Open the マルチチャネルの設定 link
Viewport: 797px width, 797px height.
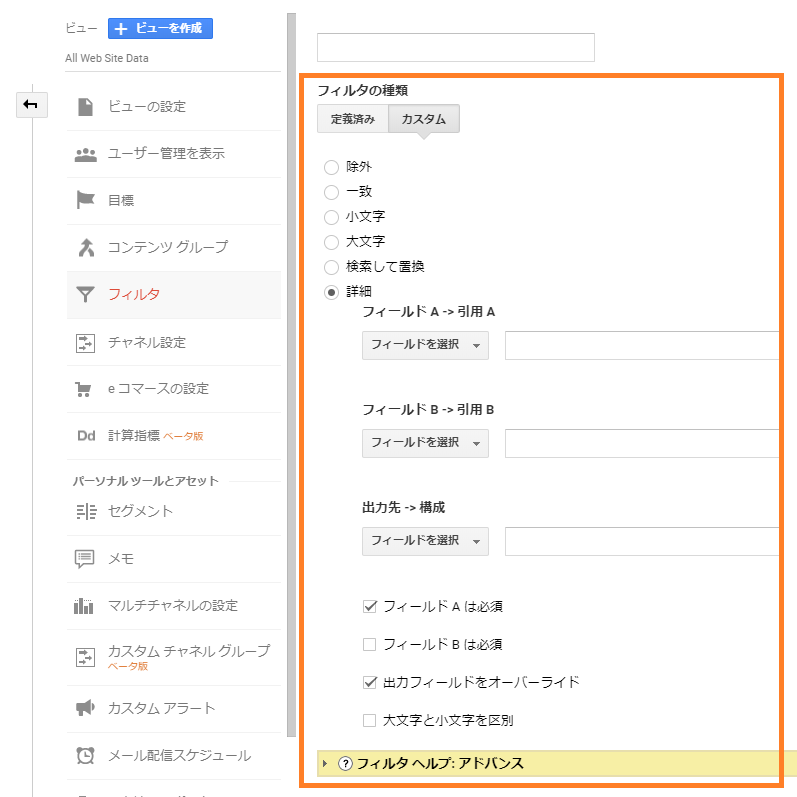pos(172,605)
